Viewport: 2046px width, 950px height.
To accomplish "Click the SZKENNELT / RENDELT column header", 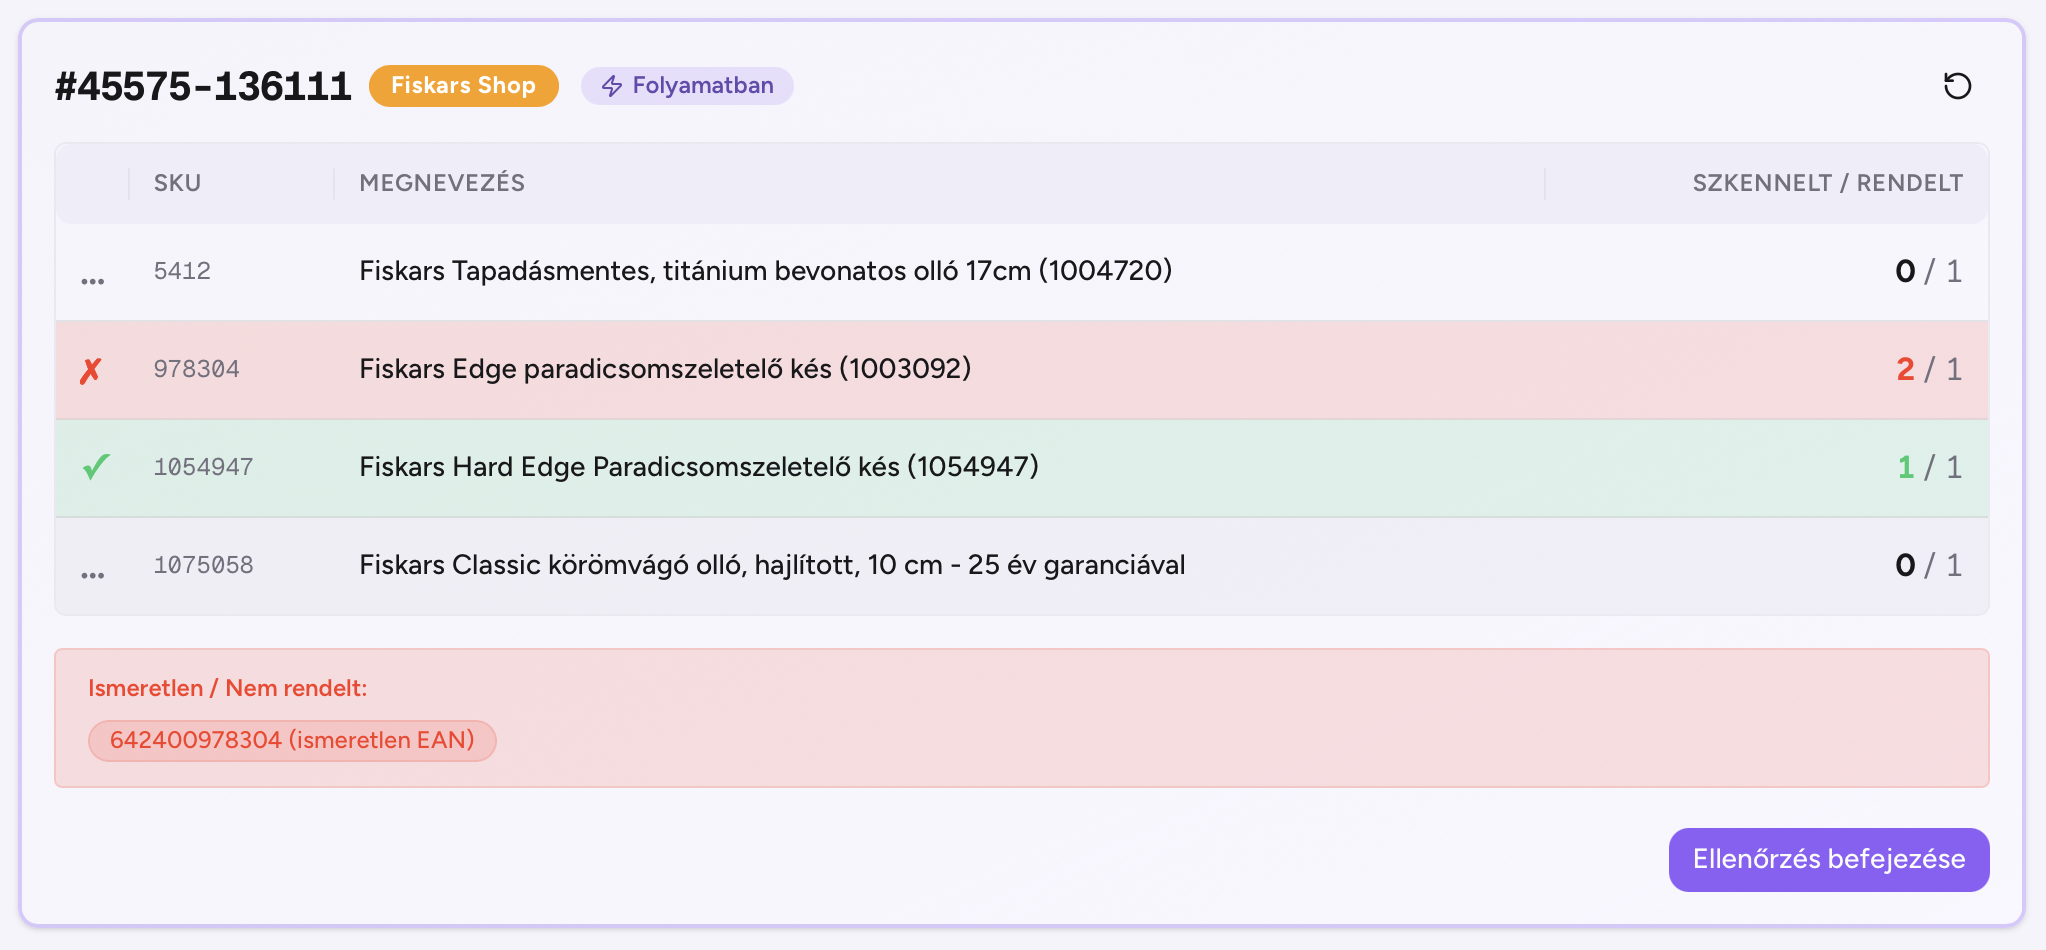I will point(1827,183).
